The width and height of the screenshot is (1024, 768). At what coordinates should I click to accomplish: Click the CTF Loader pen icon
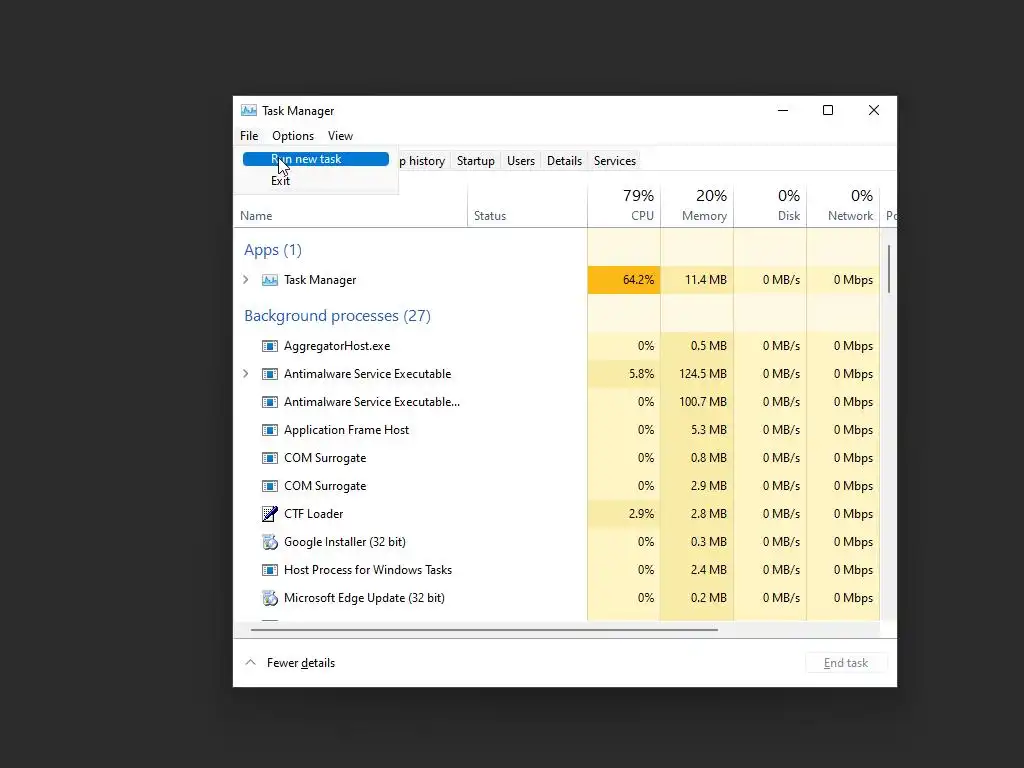(270, 514)
